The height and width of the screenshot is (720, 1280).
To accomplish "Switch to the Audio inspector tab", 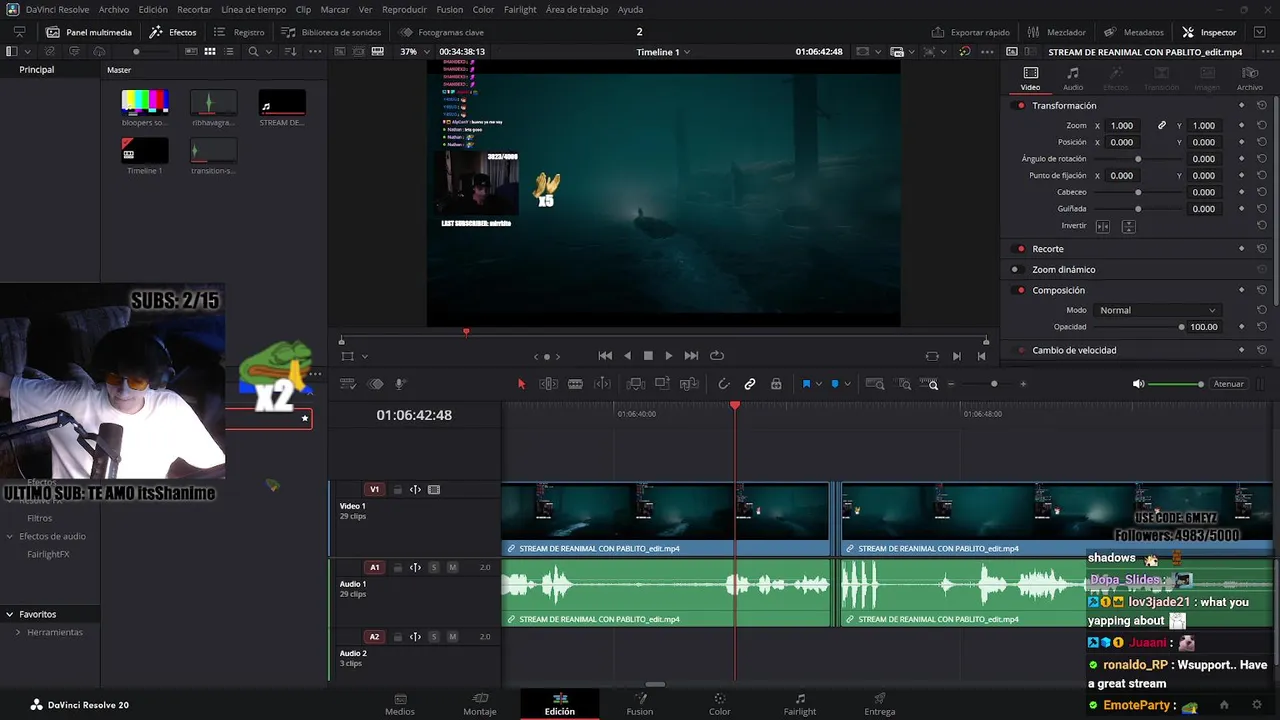I will [x=1073, y=79].
